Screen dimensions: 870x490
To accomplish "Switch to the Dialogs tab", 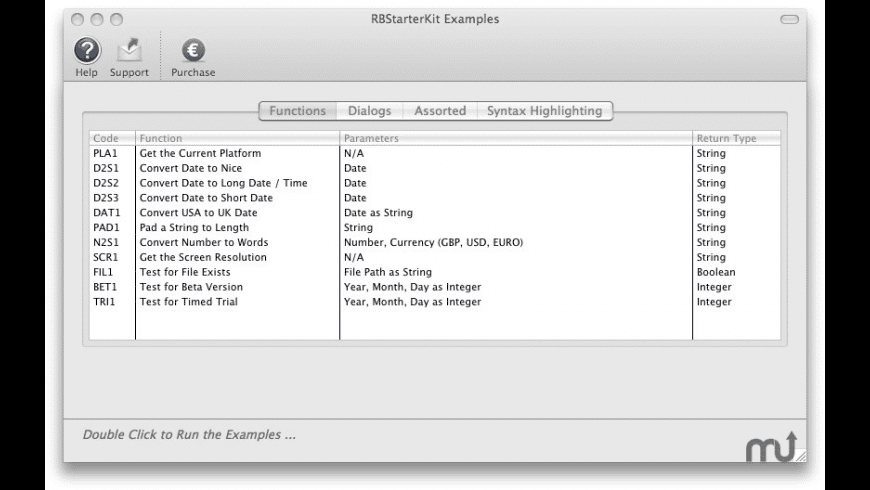I will pyautogui.click(x=370, y=111).
